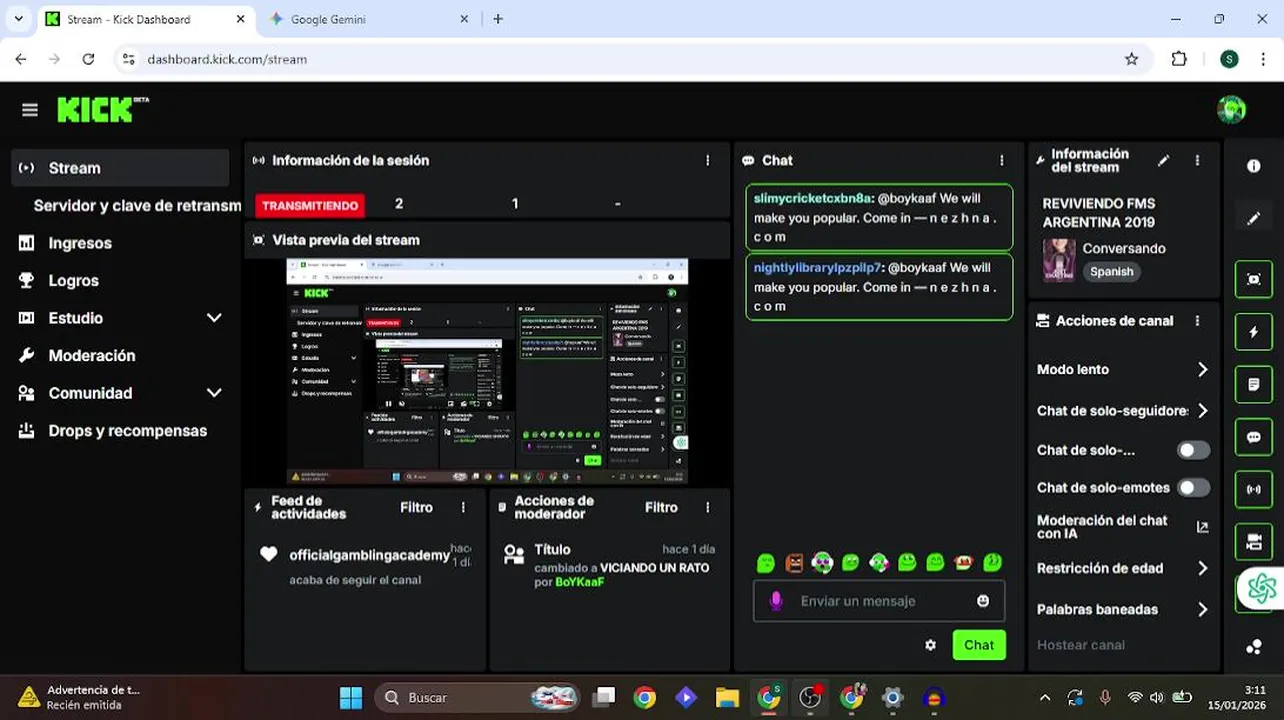Expand the Comunidad sidebar section
The height and width of the screenshot is (720, 1284).
(x=213, y=393)
